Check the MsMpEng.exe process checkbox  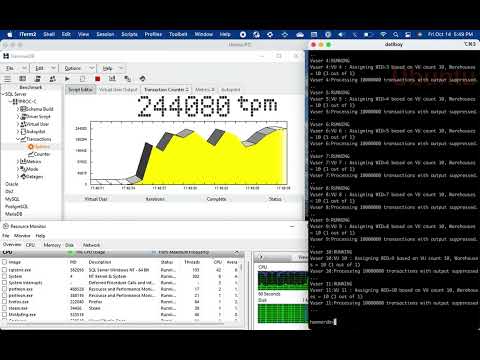click(x=5, y=314)
